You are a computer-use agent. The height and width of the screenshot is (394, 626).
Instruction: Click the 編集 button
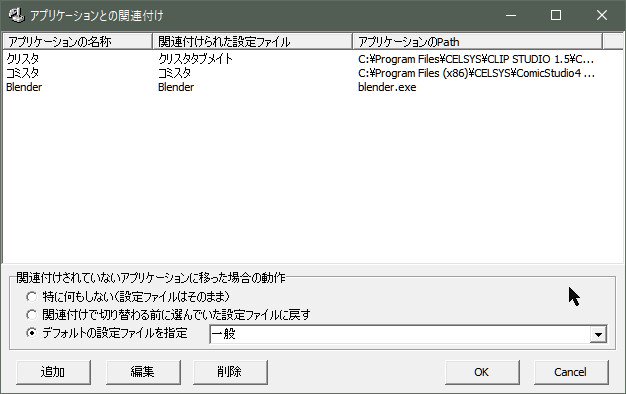(143, 372)
